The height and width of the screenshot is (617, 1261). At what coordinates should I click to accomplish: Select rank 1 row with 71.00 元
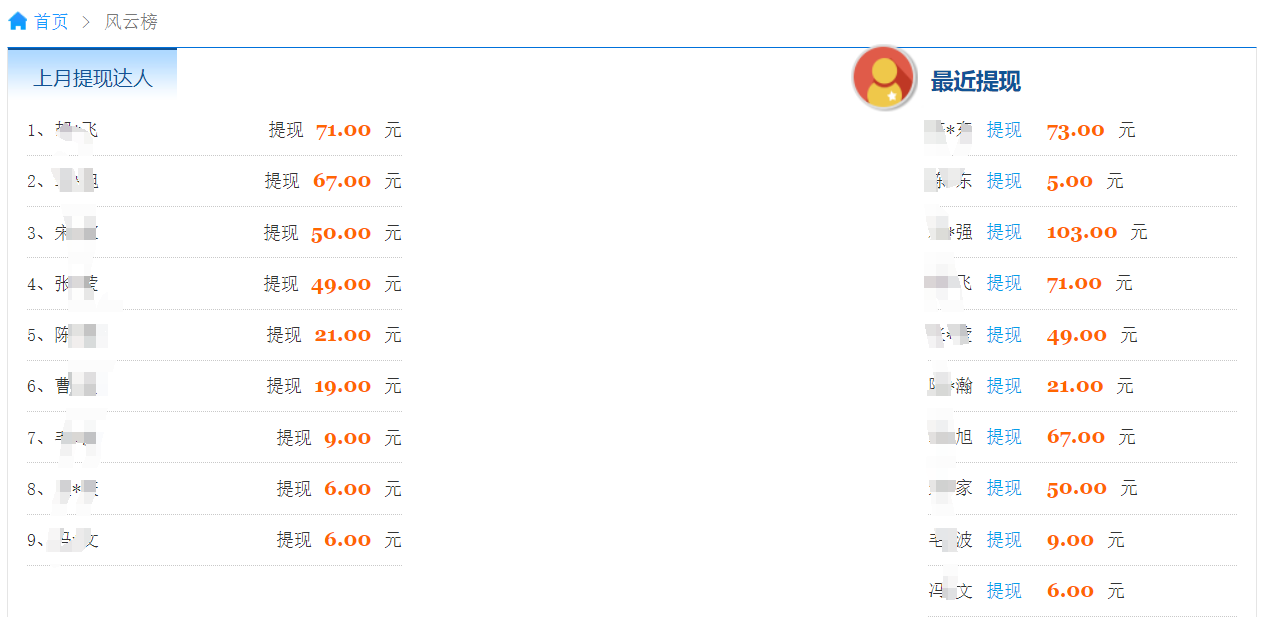pyautogui.click(x=214, y=130)
